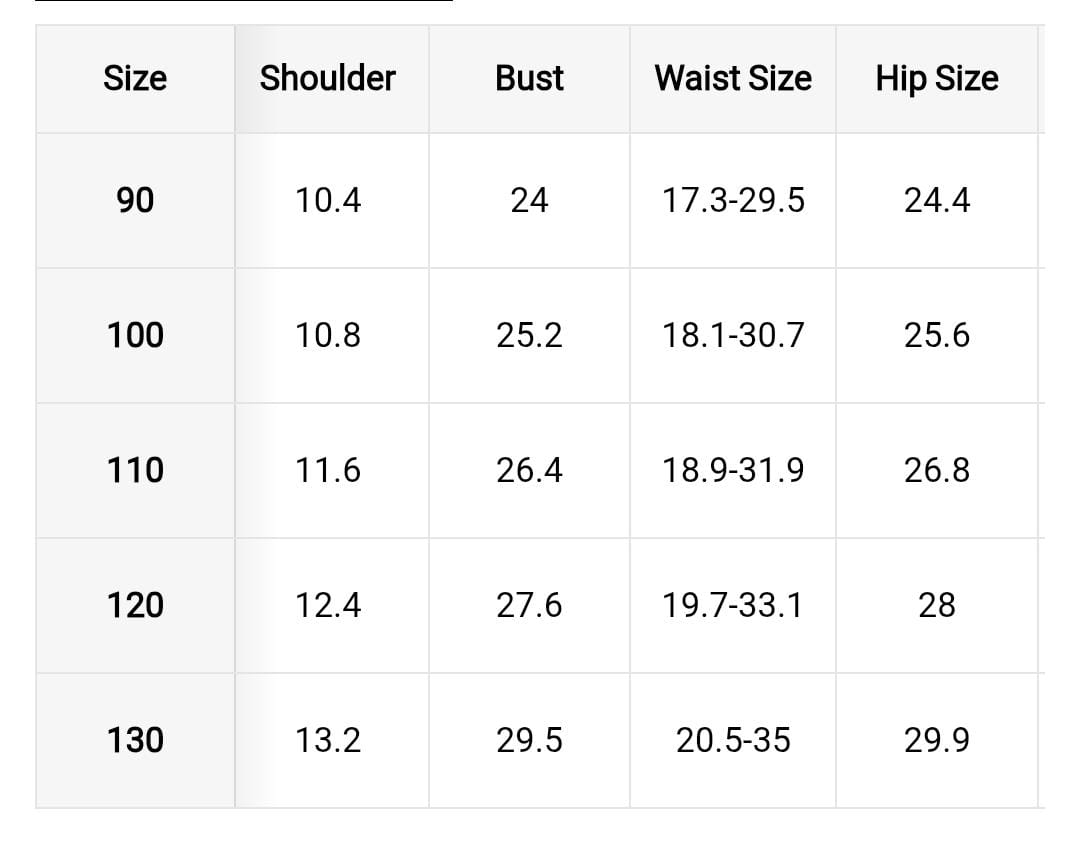Image resolution: width=1080 pixels, height=853 pixels.
Task: Select the shoulder value 13.2
Action: (x=328, y=740)
